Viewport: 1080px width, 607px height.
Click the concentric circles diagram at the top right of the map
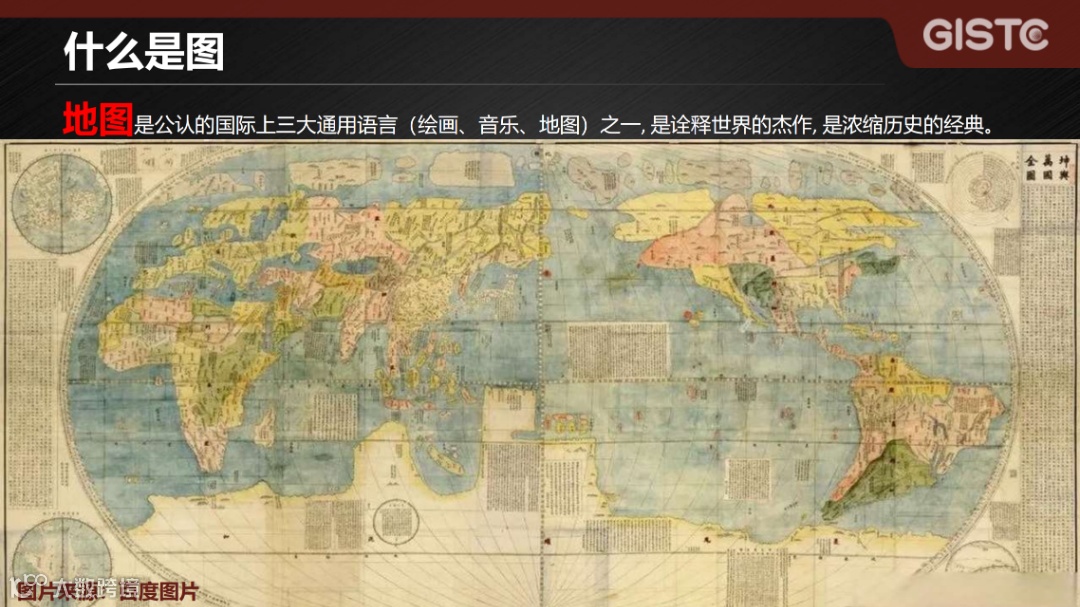tap(981, 187)
